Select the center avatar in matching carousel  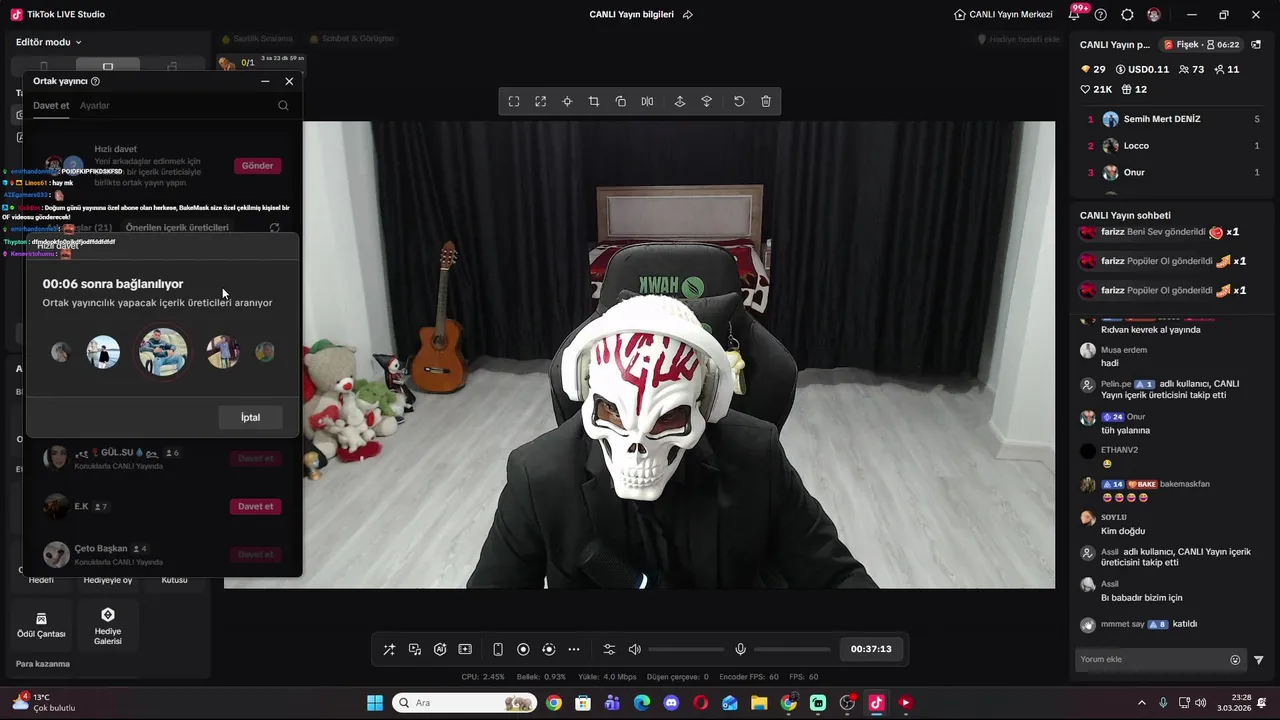pyautogui.click(x=163, y=352)
